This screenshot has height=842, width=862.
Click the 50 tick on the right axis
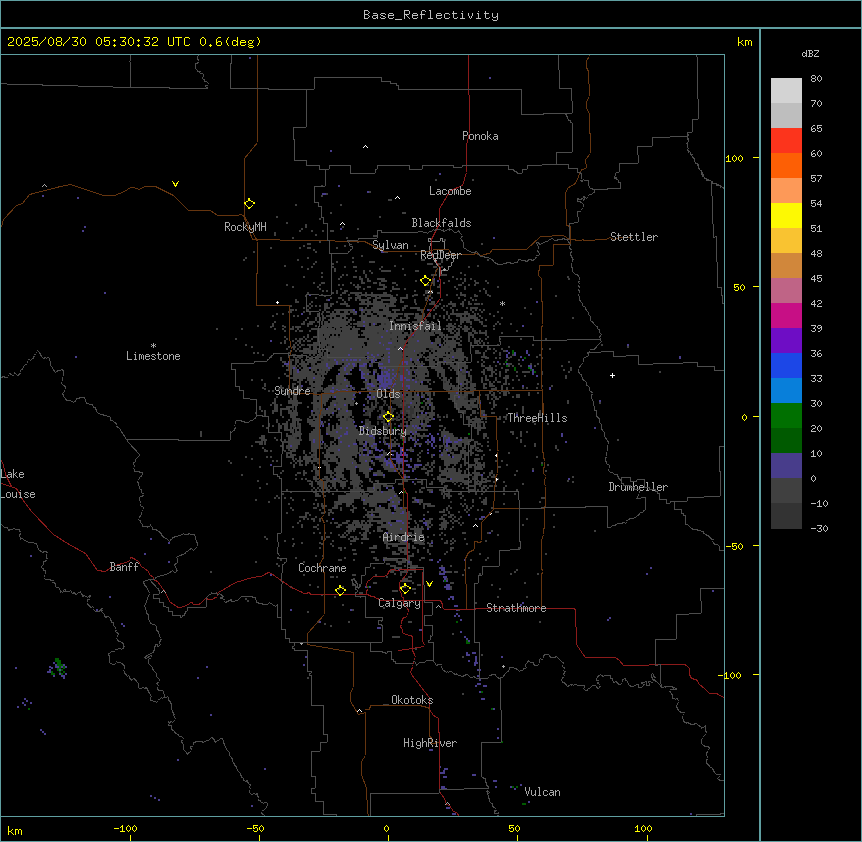(739, 287)
